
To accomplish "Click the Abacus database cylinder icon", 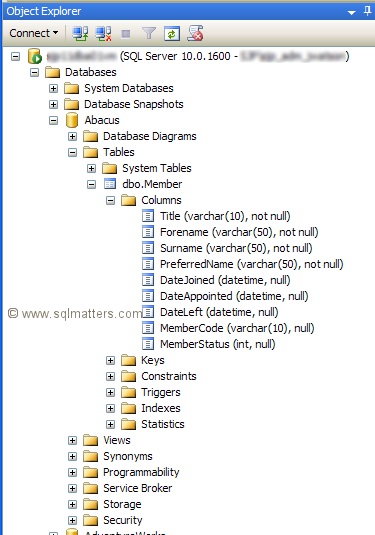I will pyautogui.click(x=72, y=120).
